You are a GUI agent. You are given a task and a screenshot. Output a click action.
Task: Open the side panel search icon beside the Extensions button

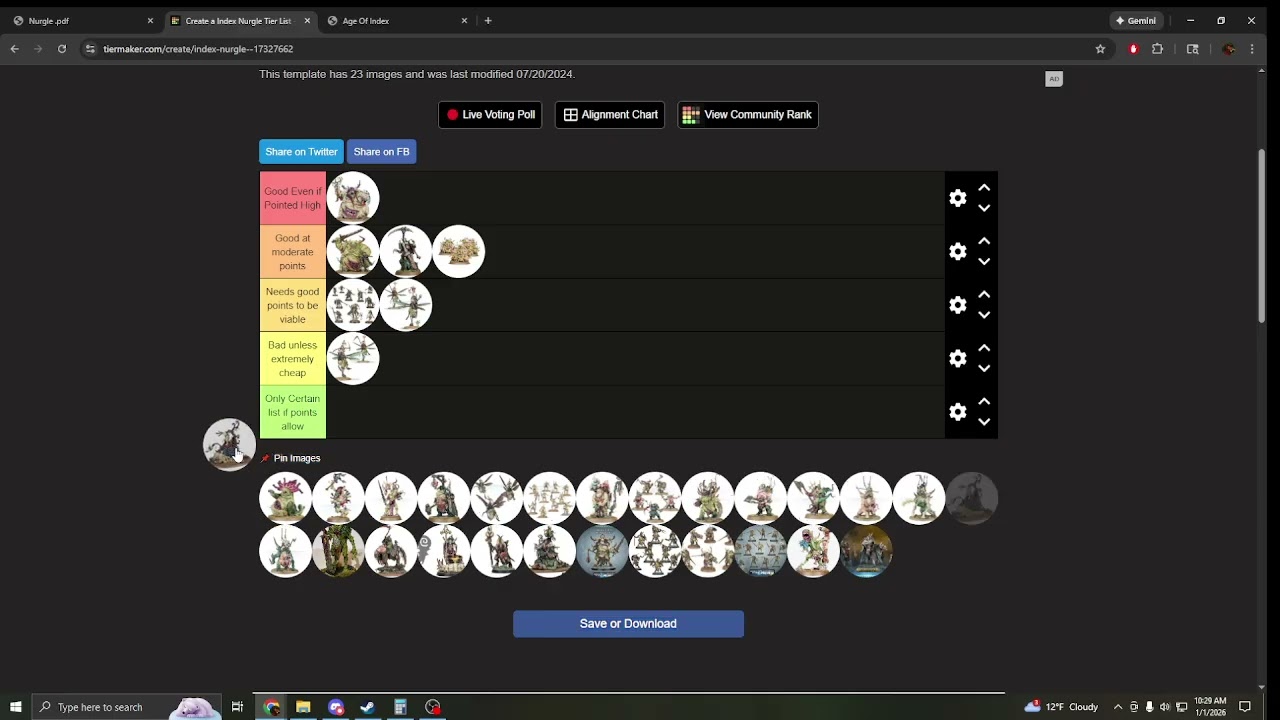[1192, 49]
